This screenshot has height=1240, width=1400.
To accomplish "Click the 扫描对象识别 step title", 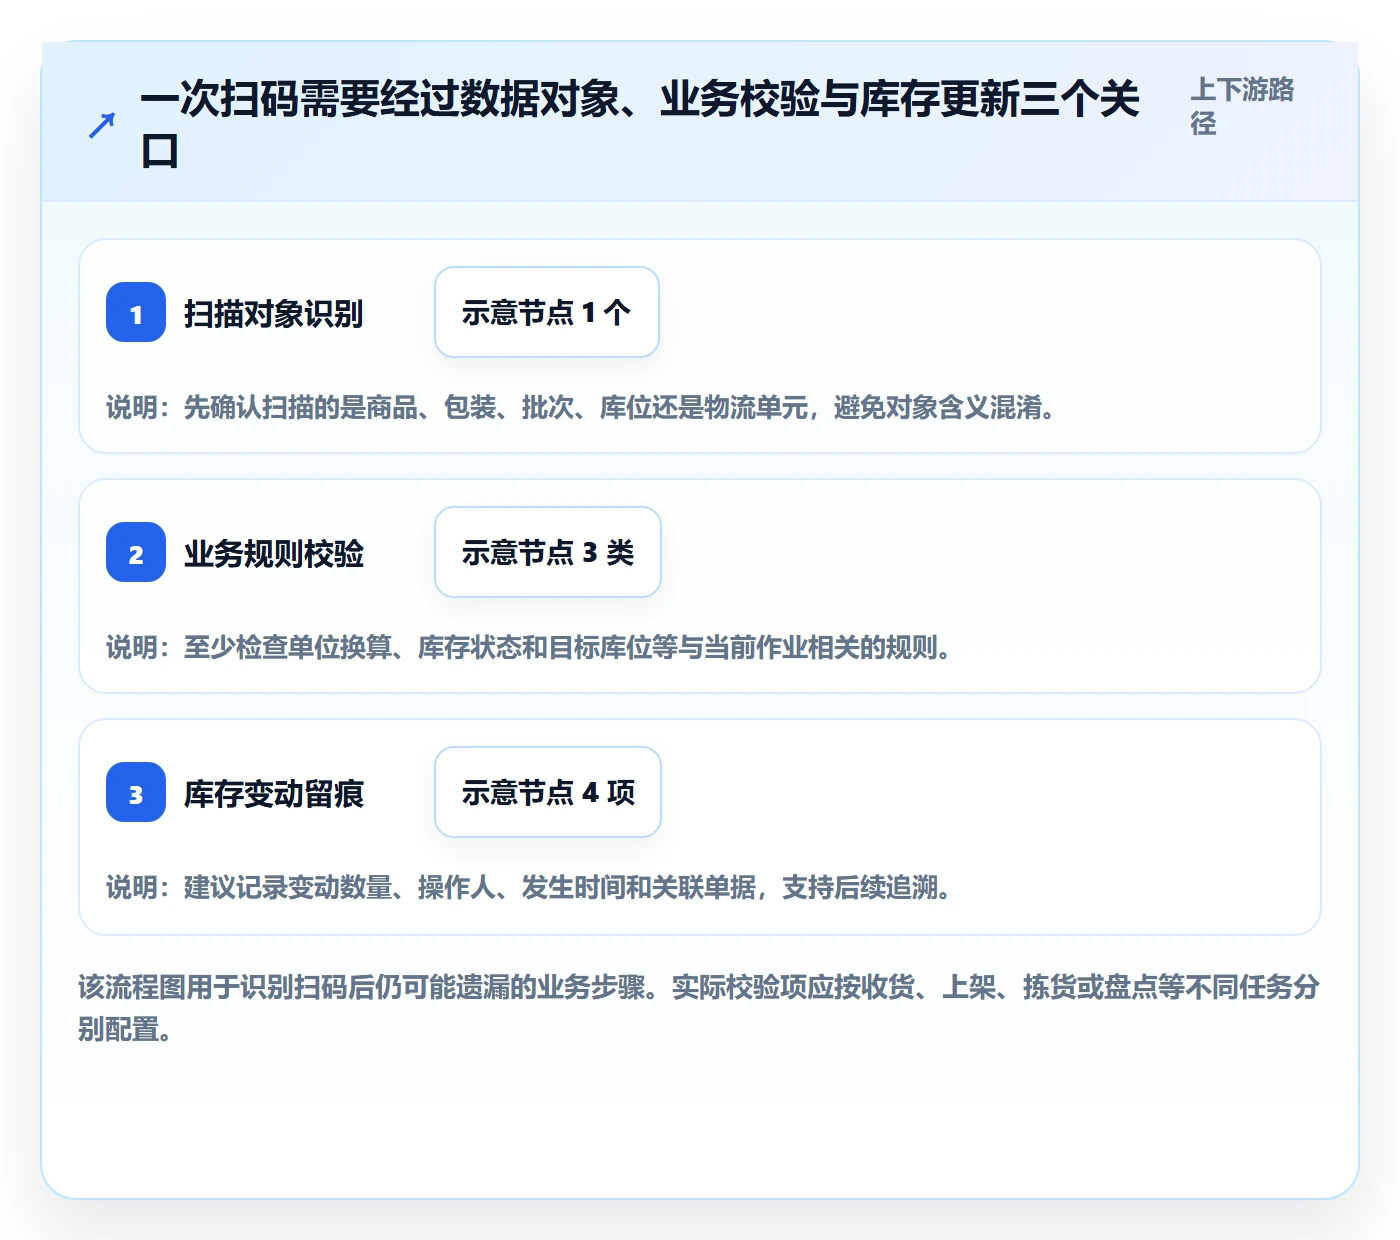I will pos(273,314).
